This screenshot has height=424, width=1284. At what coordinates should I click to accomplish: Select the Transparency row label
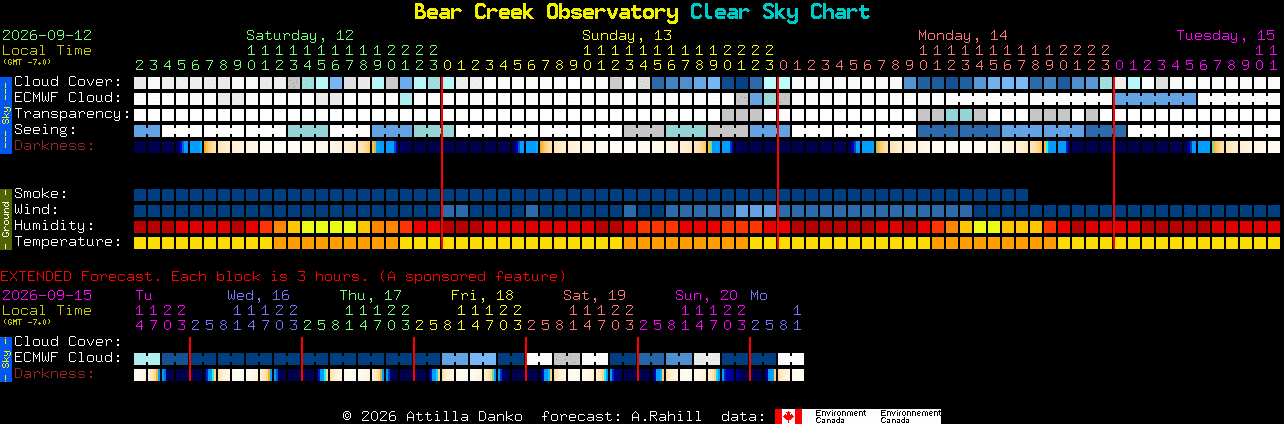coord(72,113)
